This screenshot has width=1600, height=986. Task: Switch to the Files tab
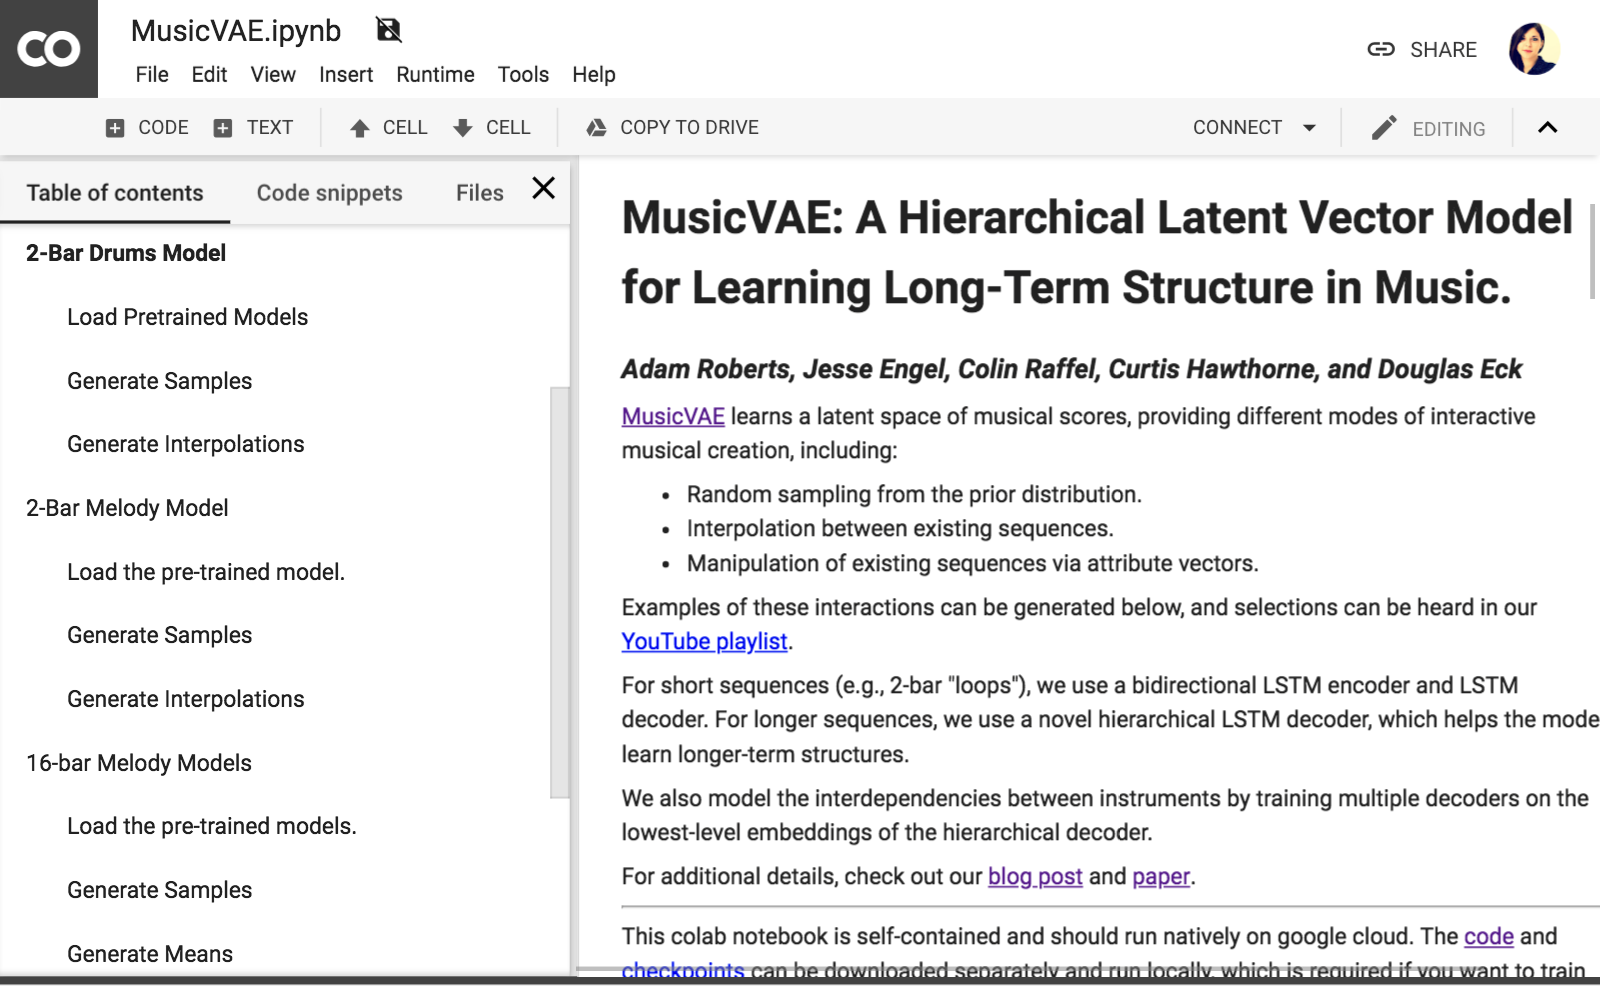[479, 193]
